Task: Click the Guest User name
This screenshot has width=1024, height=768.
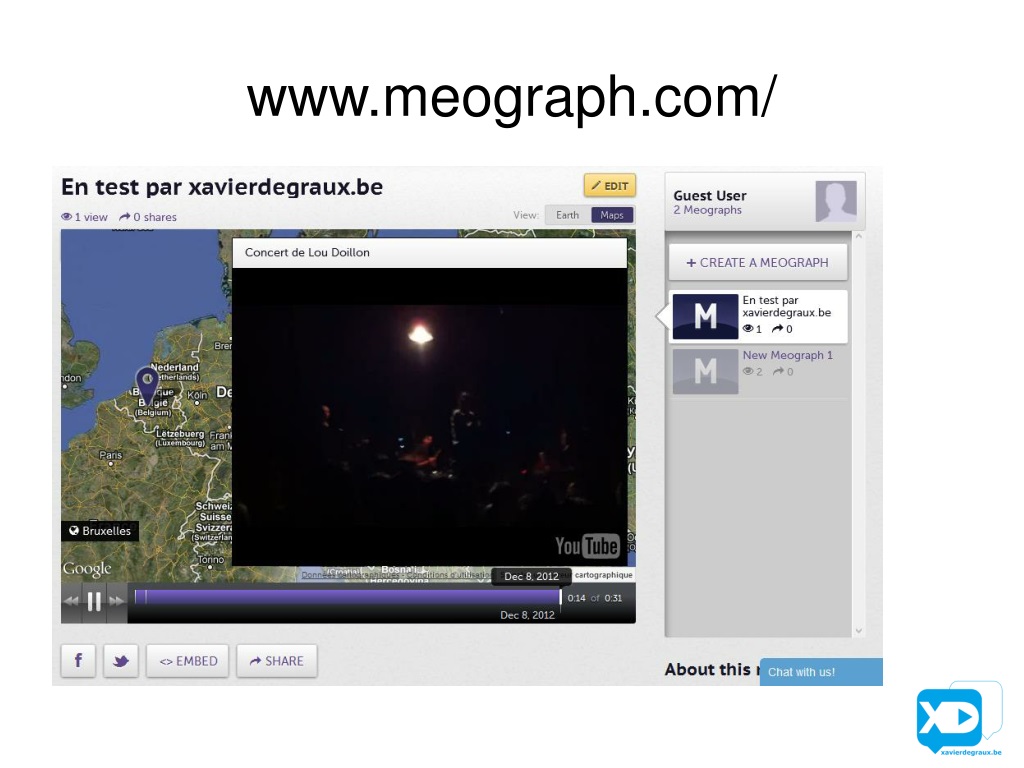Action: click(710, 195)
